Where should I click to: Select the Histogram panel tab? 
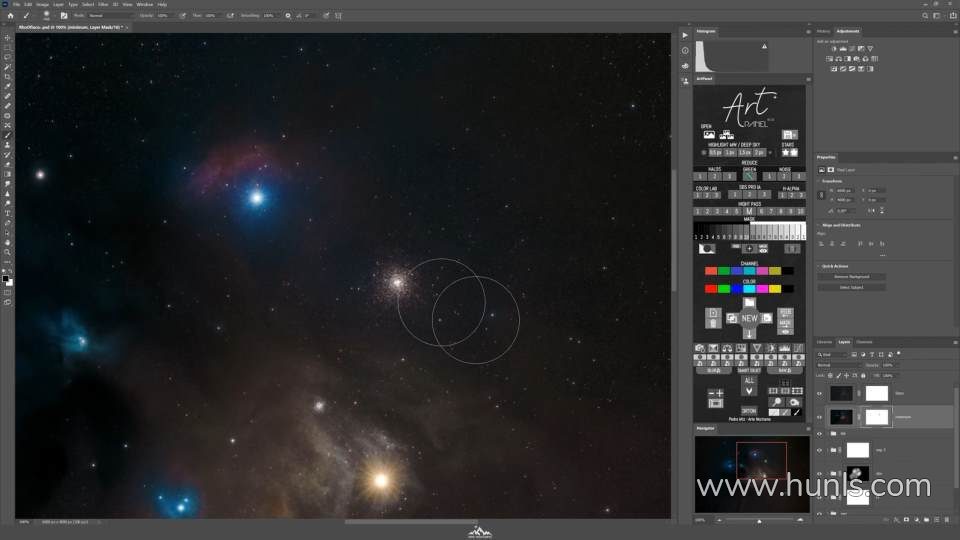click(706, 31)
